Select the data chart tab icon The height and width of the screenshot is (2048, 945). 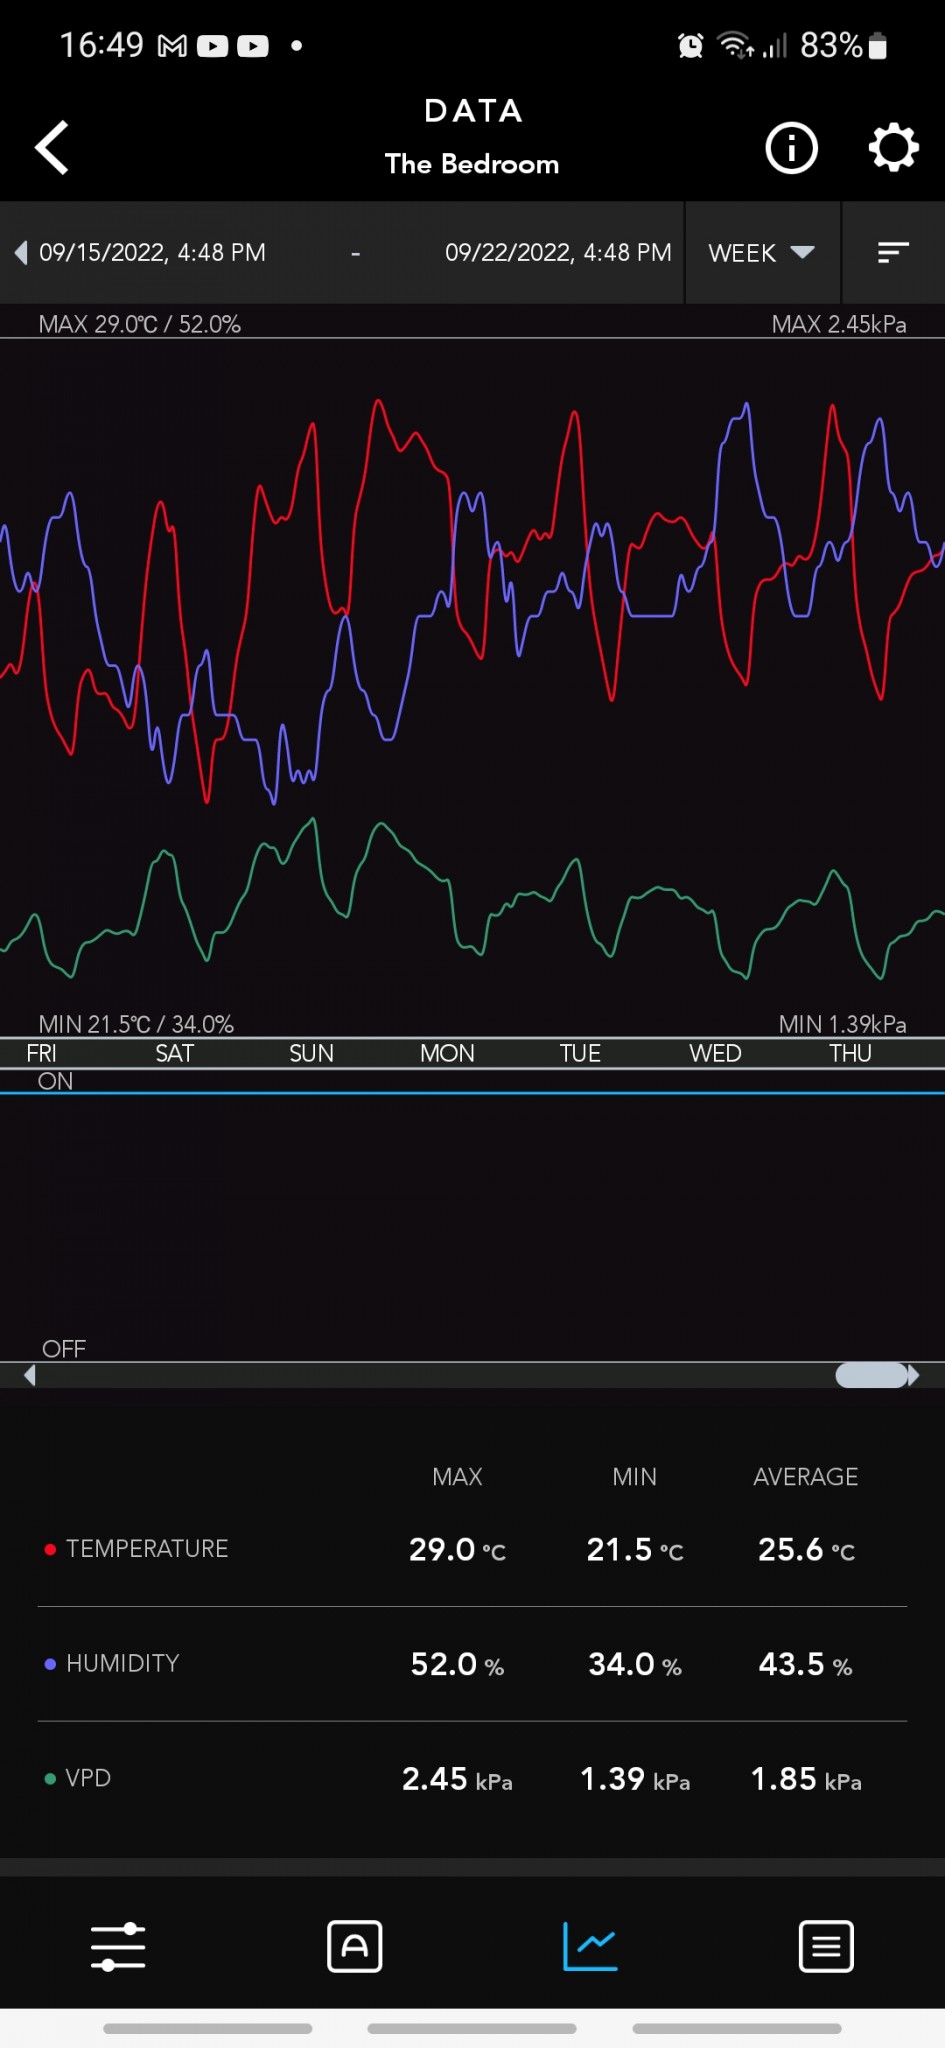coord(590,1946)
